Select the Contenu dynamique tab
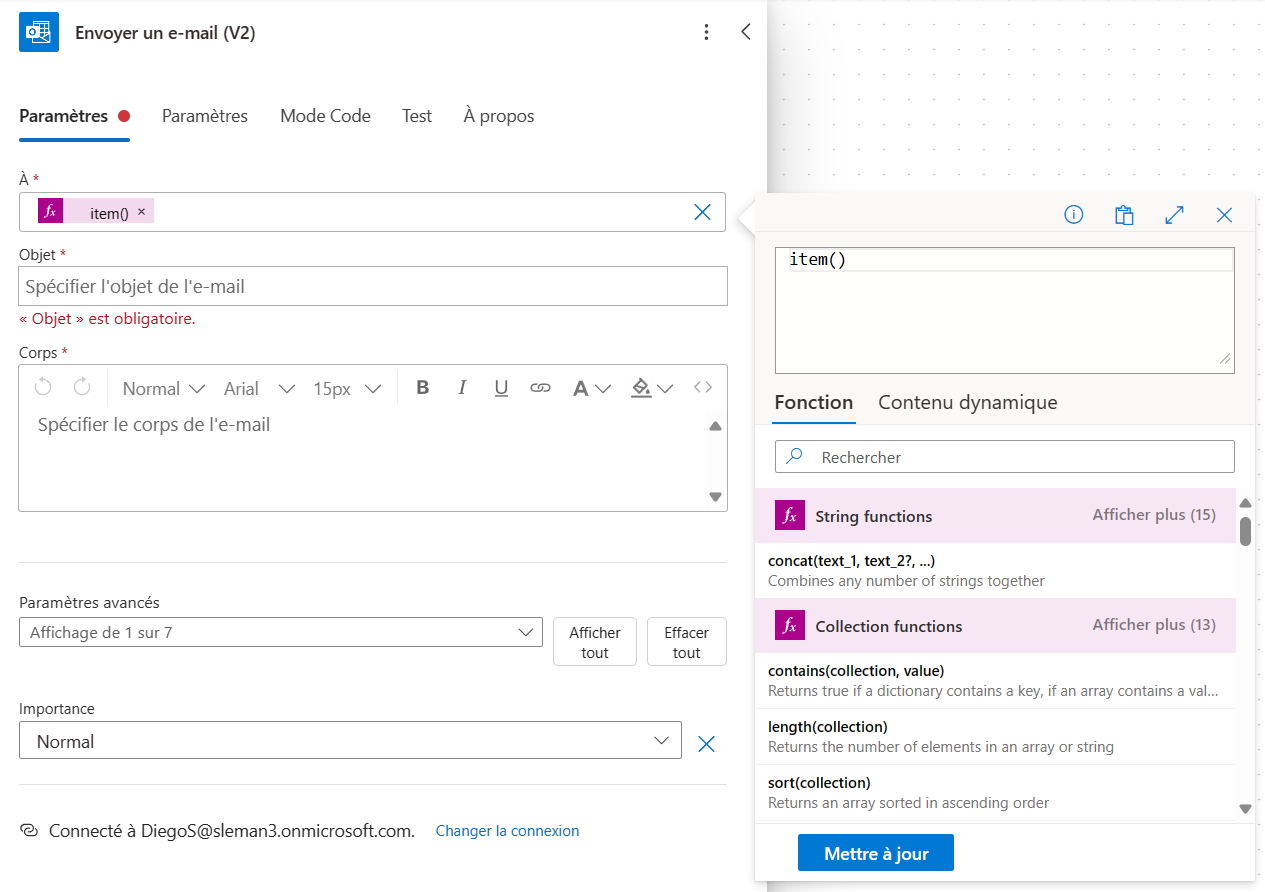 [967, 402]
